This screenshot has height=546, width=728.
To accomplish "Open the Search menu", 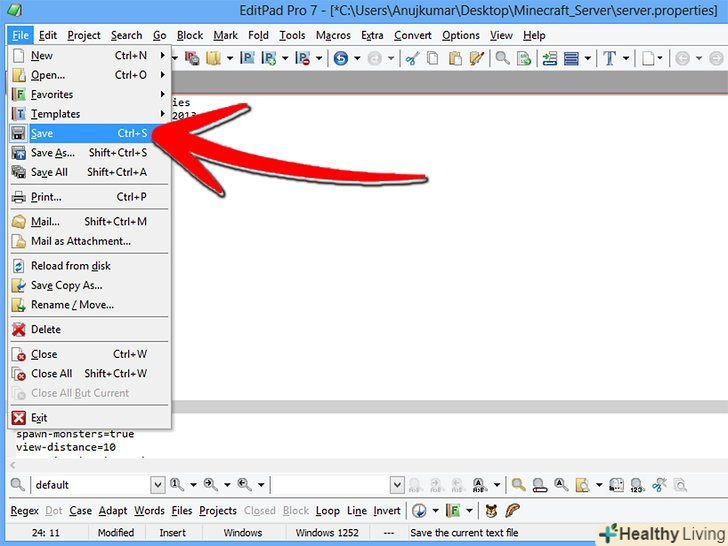I will pos(126,35).
